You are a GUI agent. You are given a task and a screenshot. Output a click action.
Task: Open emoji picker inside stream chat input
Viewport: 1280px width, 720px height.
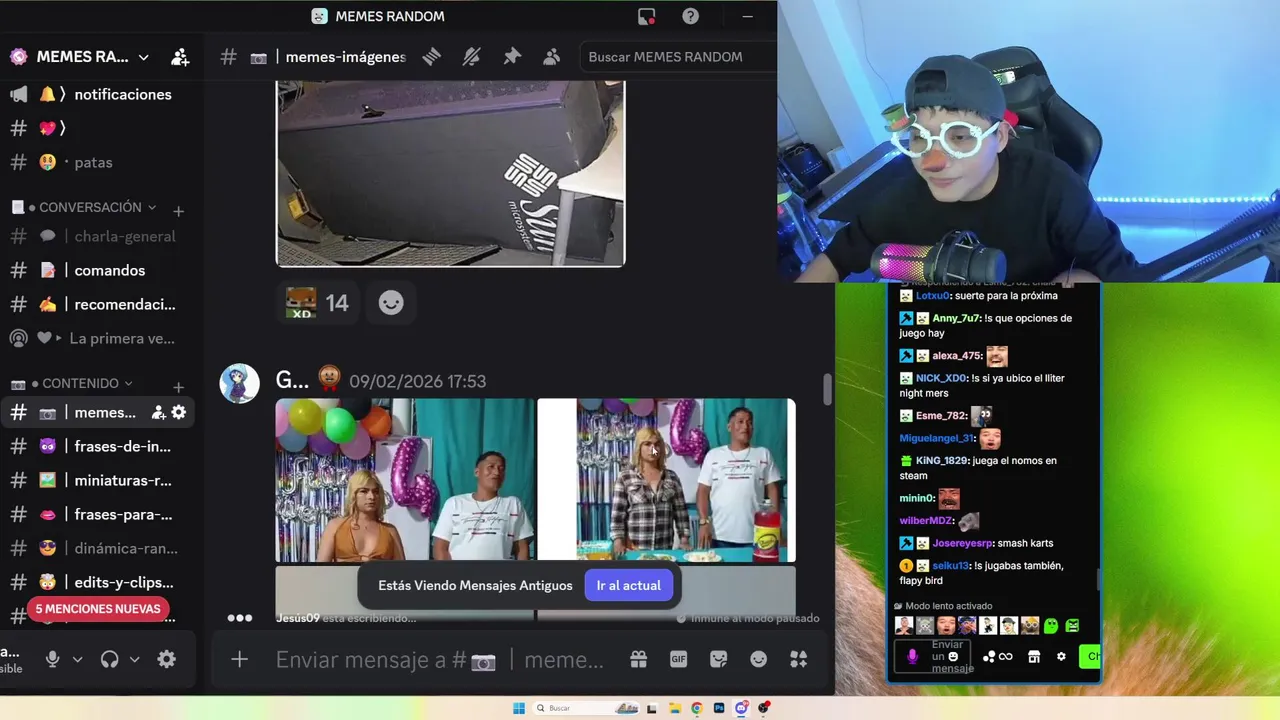point(953,656)
